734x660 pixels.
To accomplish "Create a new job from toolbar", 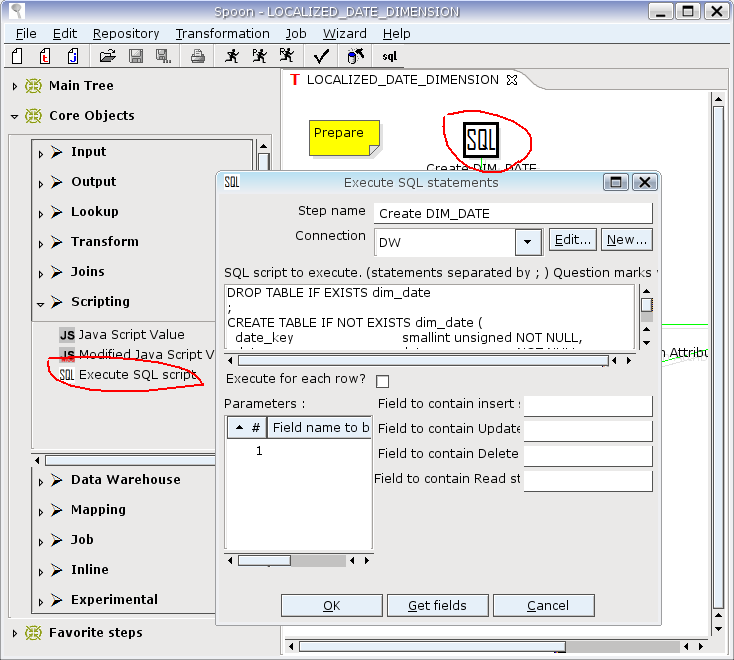I will click(x=73, y=56).
